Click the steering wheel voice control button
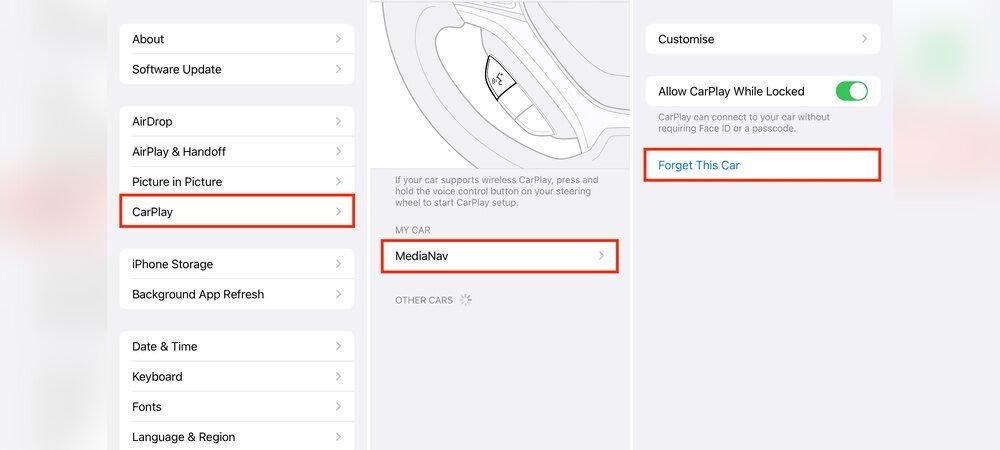 coord(501,78)
